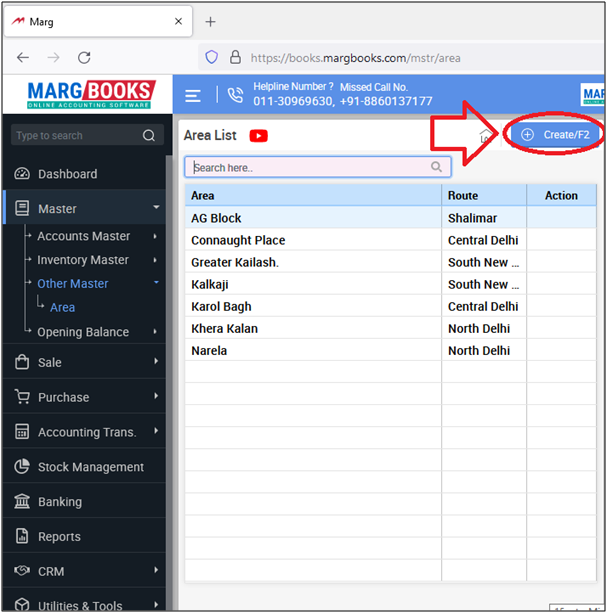
Task: Open the Reports menu item
Action: (x=59, y=537)
